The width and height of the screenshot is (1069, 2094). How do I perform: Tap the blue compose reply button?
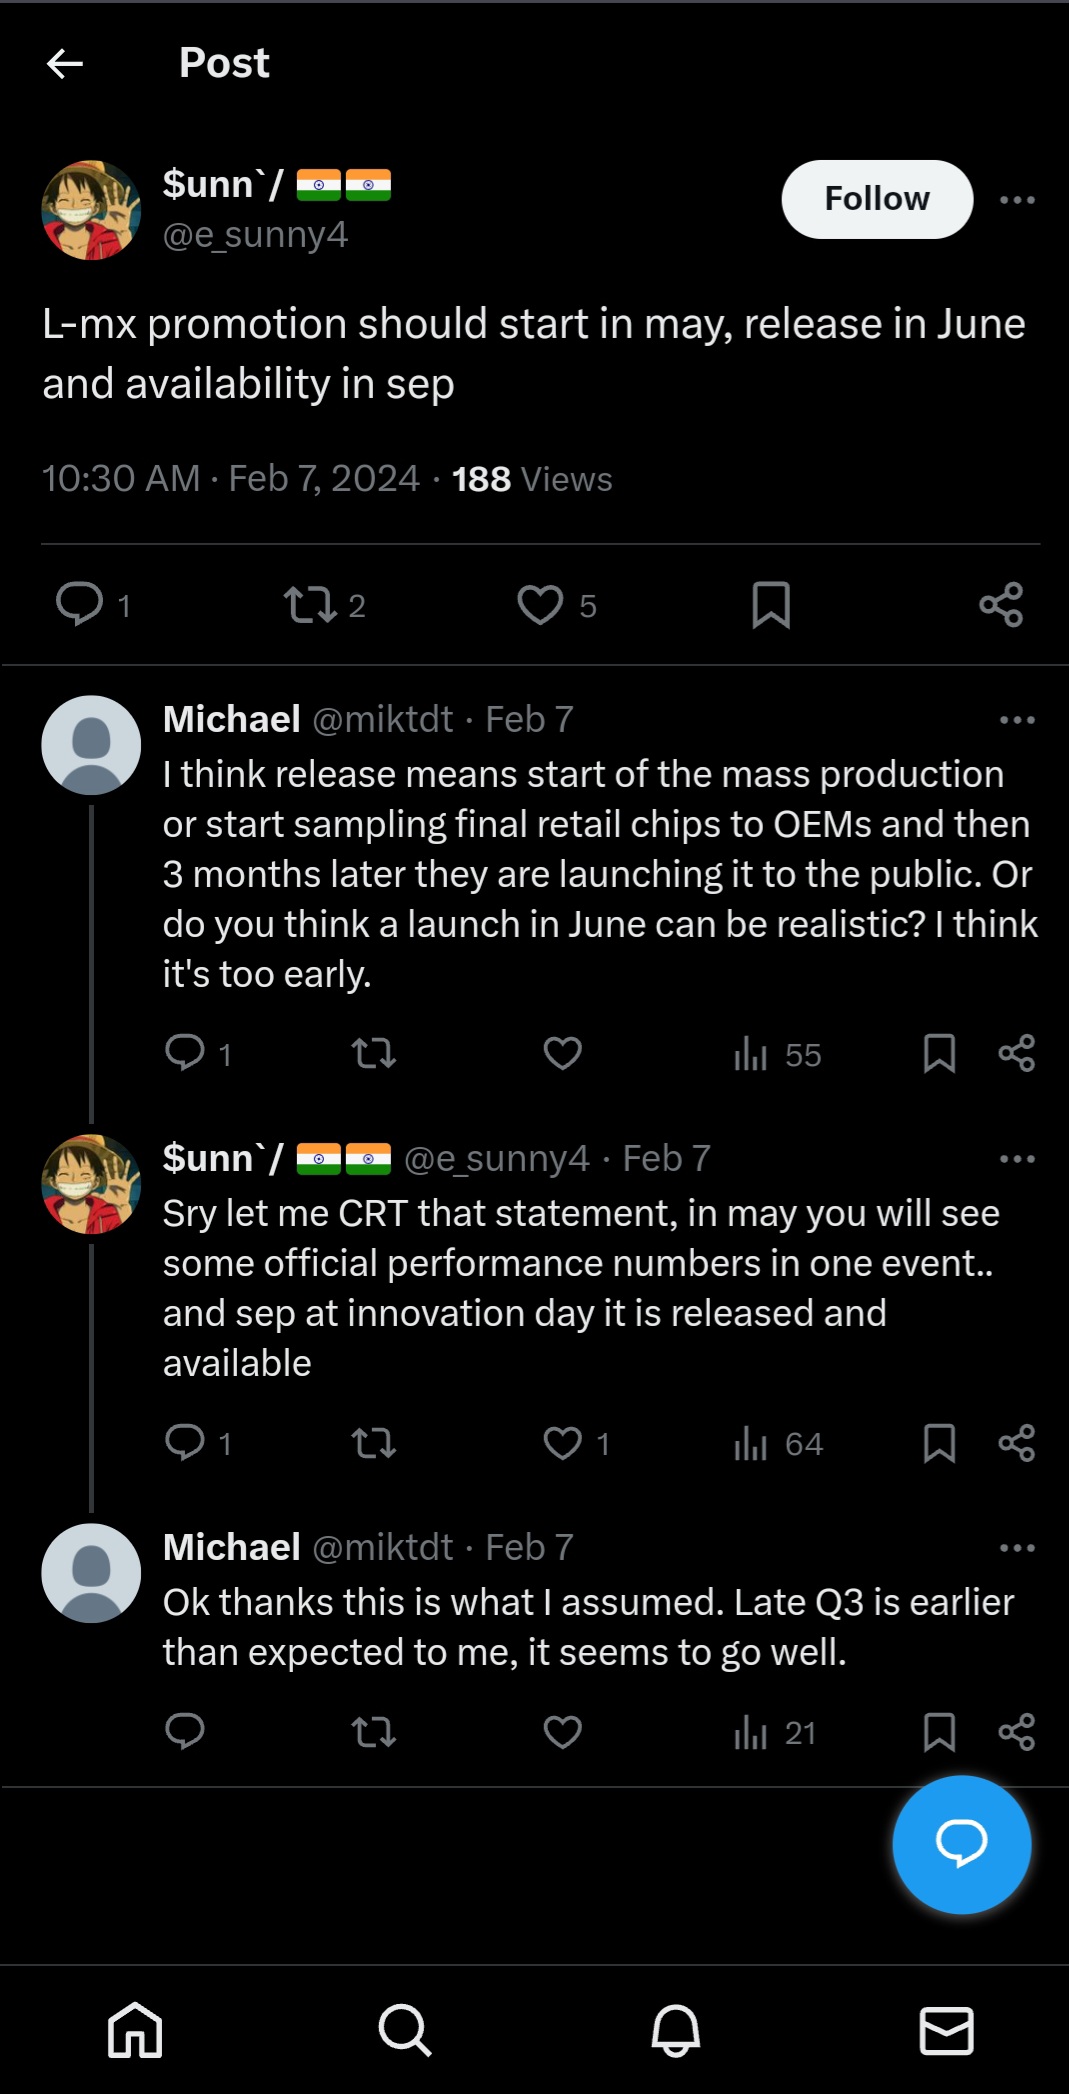tap(961, 1844)
